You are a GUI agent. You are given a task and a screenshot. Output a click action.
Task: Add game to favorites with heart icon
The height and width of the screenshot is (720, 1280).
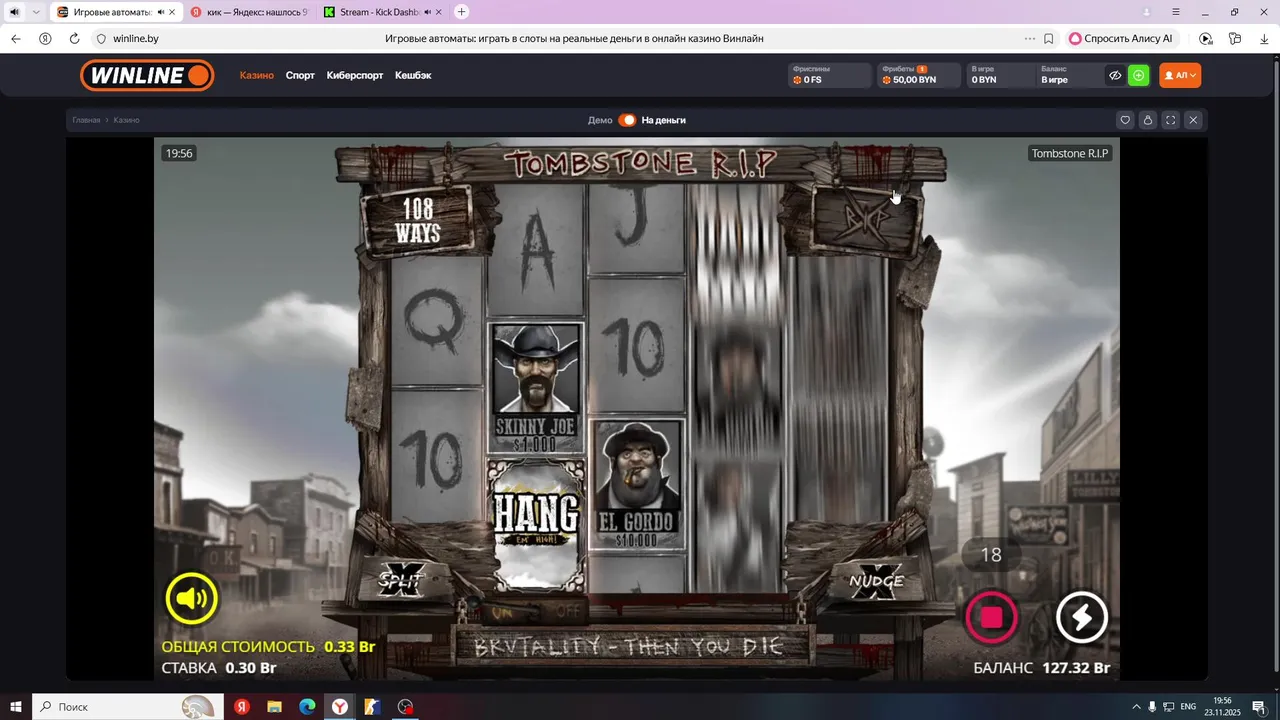click(1125, 120)
